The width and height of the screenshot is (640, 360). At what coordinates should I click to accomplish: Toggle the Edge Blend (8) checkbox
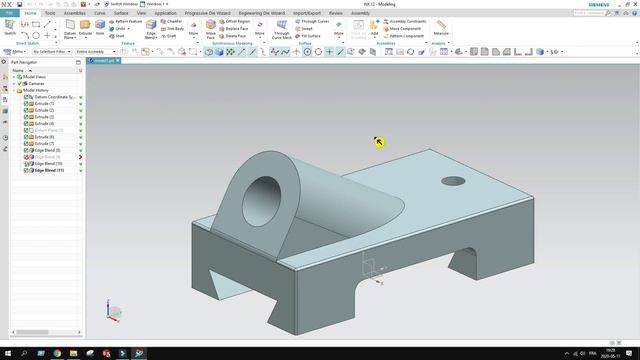click(26, 150)
